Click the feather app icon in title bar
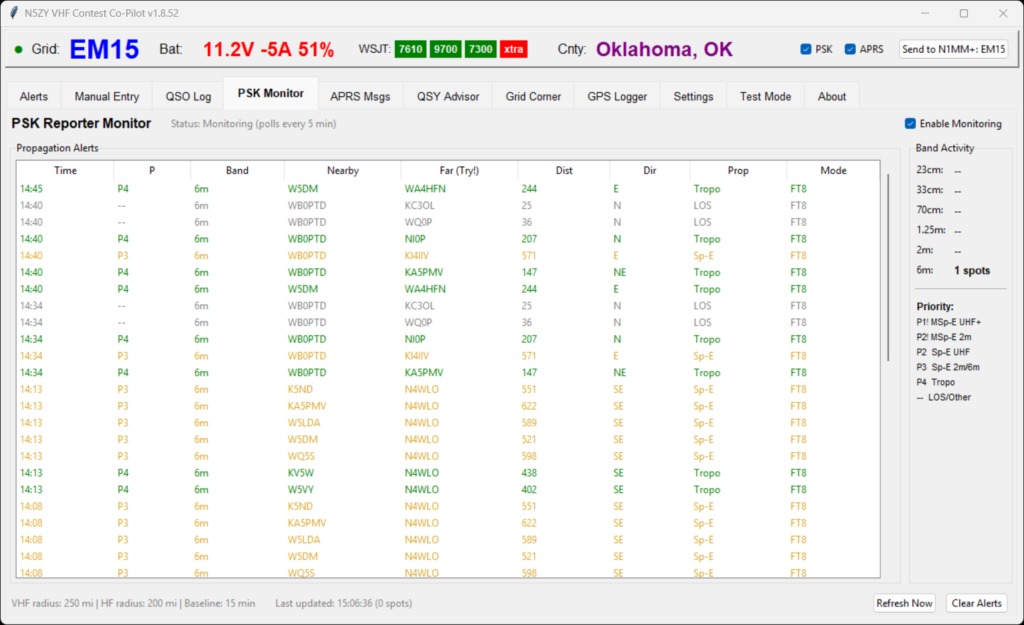The height and width of the screenshot is (625, 1024). tap(13, 13)
